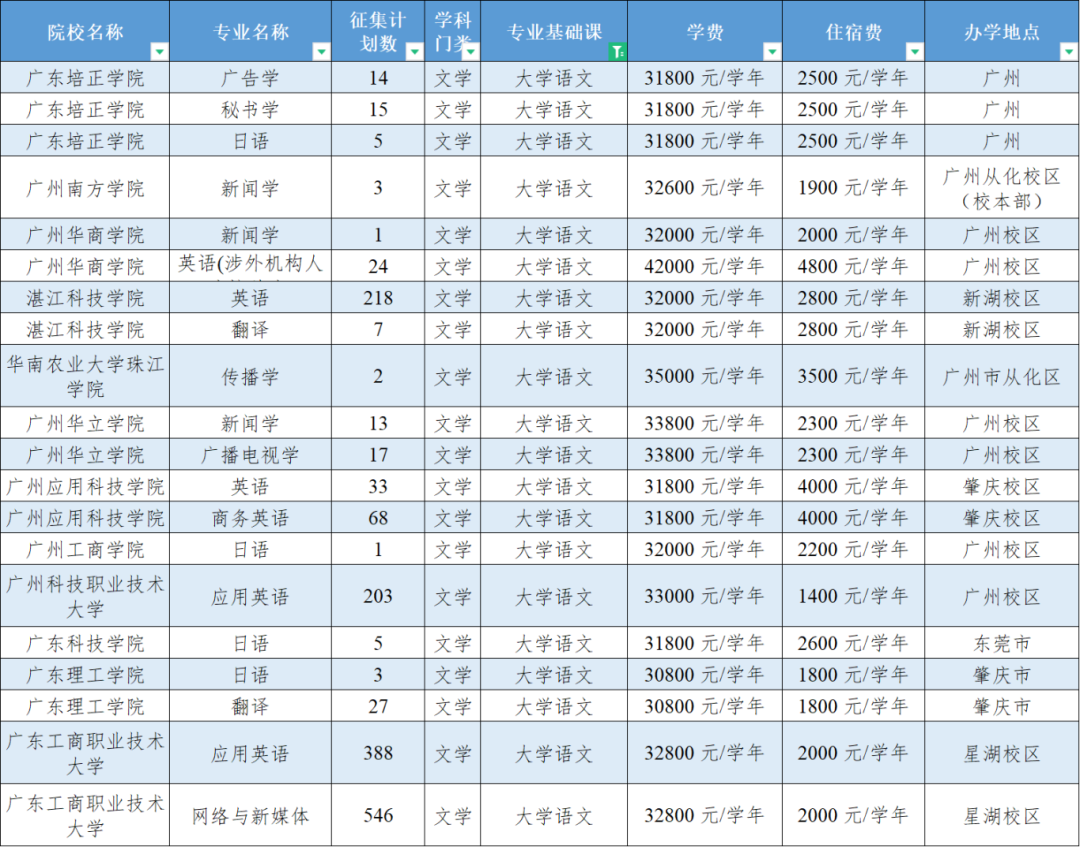Viewport: 1080px width, 847px height.
Task: Select 英语(涉外机构人 major cell
Action: [251, 266]
